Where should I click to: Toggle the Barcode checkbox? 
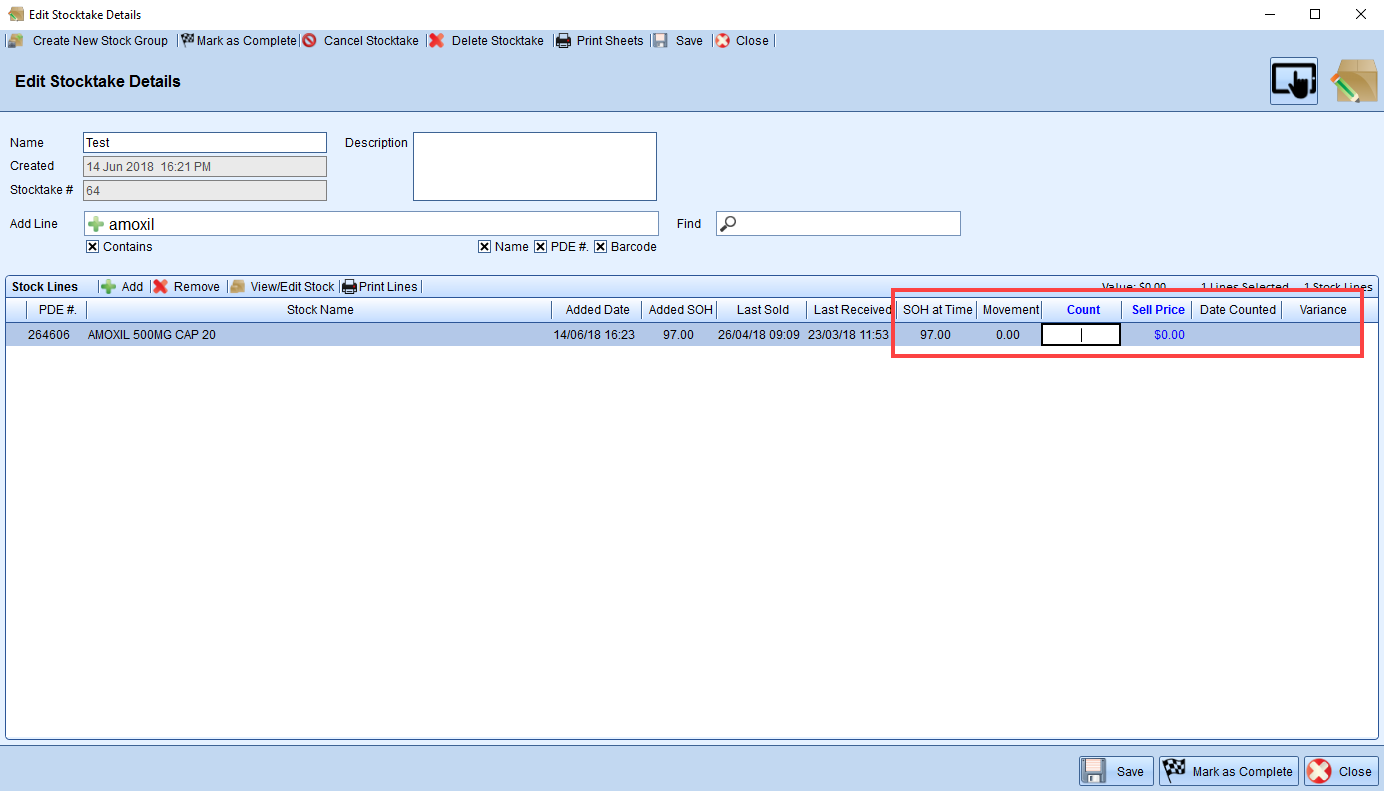[601, 247]
